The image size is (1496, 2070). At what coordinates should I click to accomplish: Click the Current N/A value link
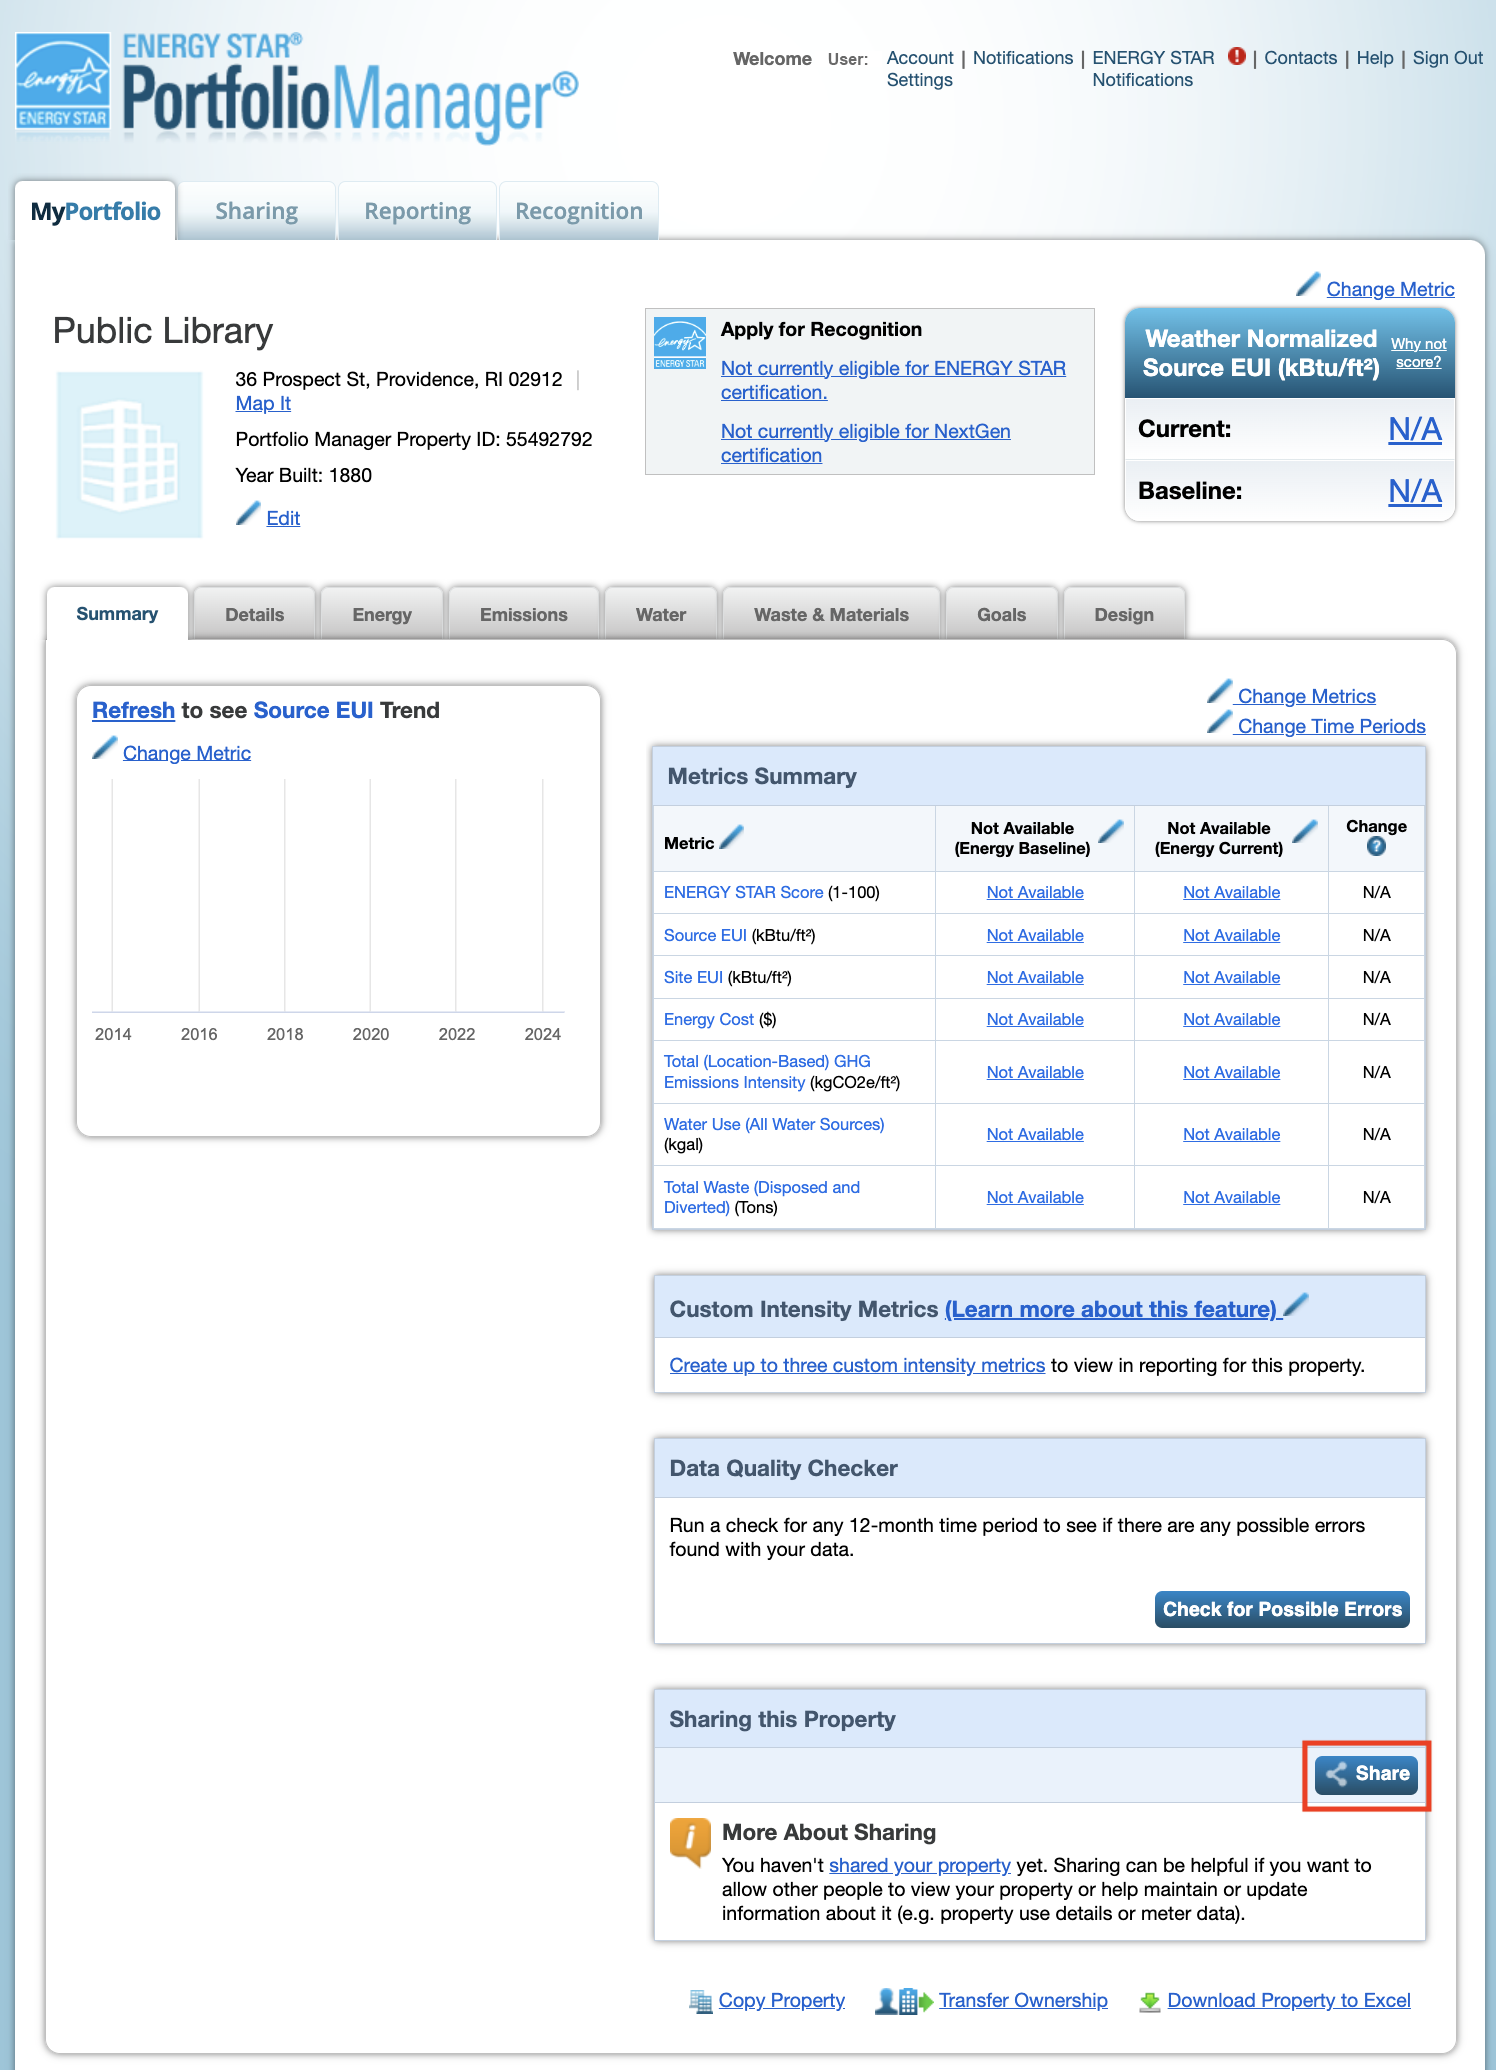(x=1414, y=429)
